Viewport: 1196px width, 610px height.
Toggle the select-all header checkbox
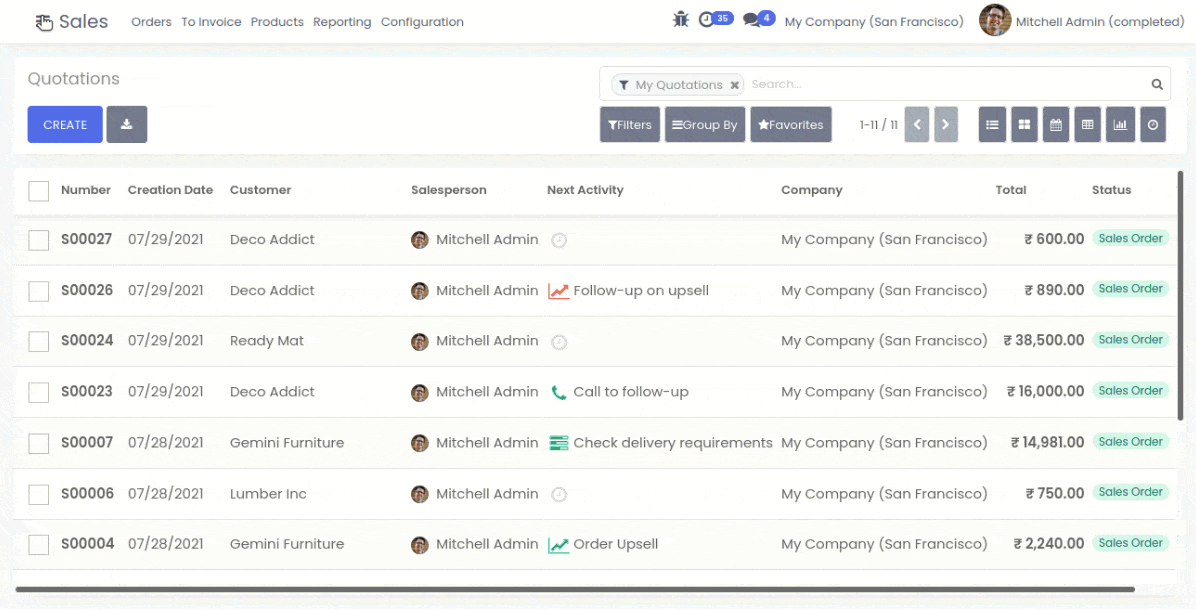click(x=39, y=190)
